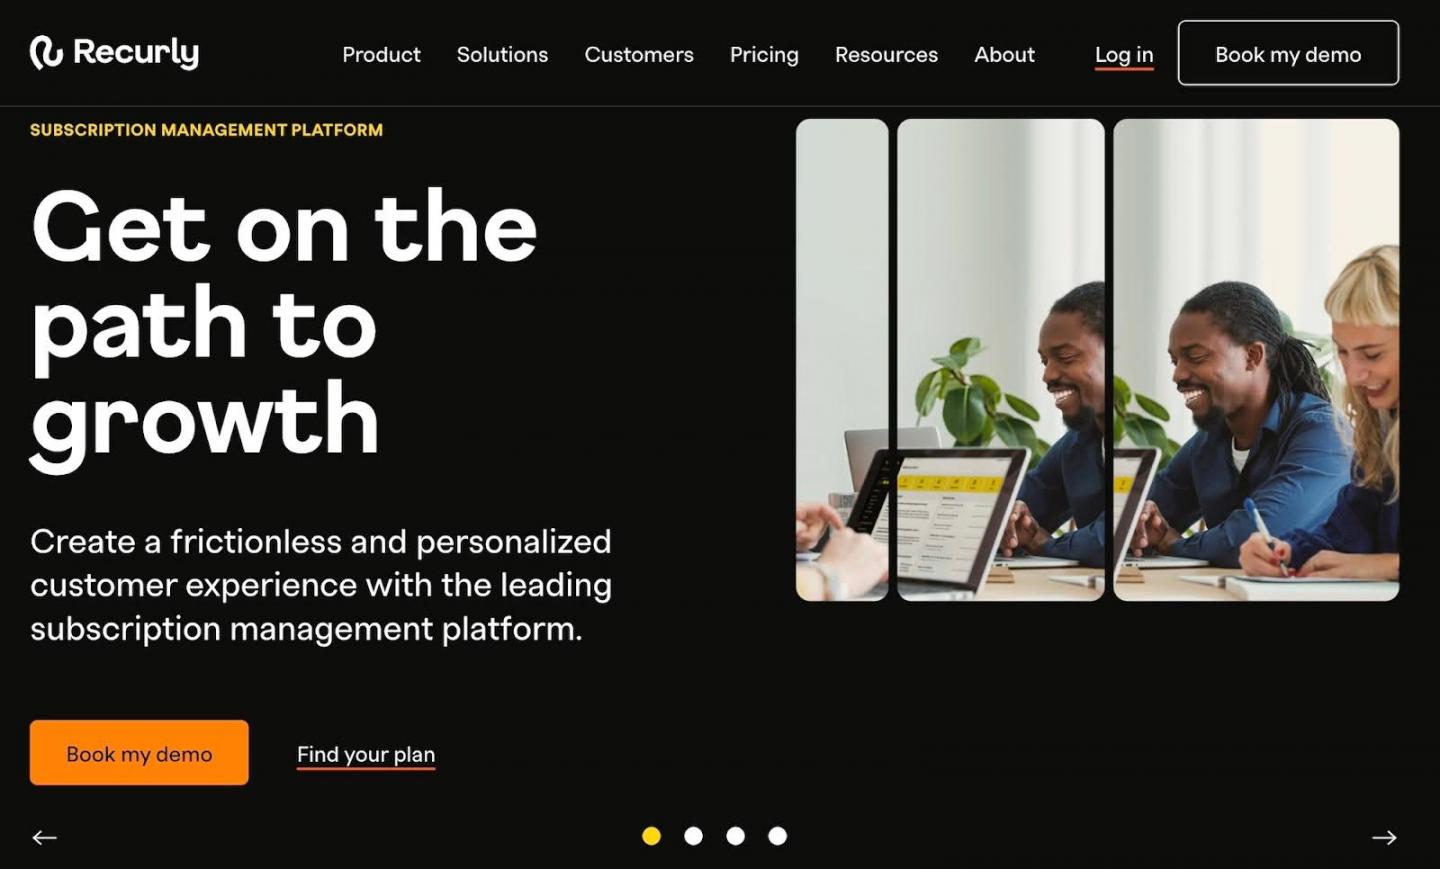Click the Recurly wordmark text

click(136, 52)
